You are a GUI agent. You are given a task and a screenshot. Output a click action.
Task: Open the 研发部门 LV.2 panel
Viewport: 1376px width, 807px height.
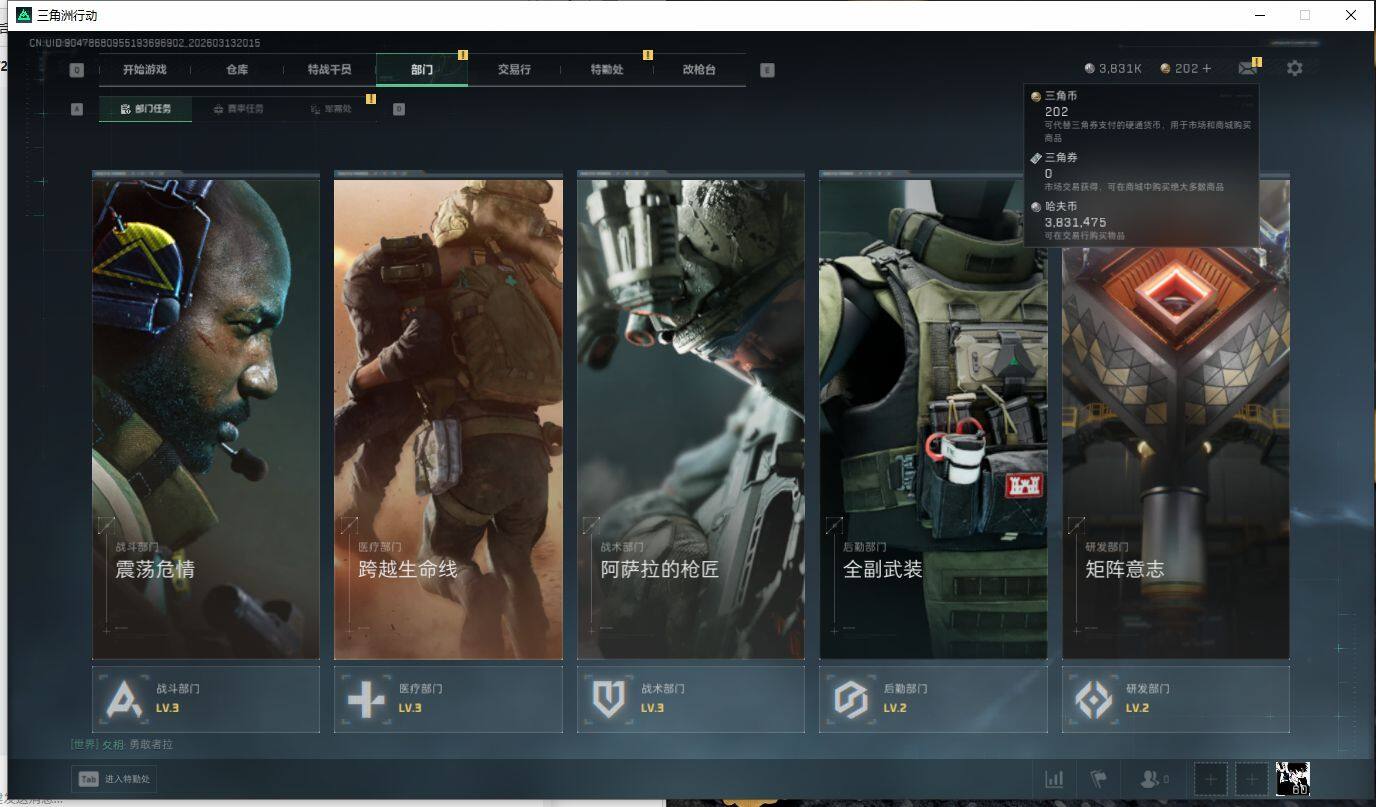click(1176, 699)
